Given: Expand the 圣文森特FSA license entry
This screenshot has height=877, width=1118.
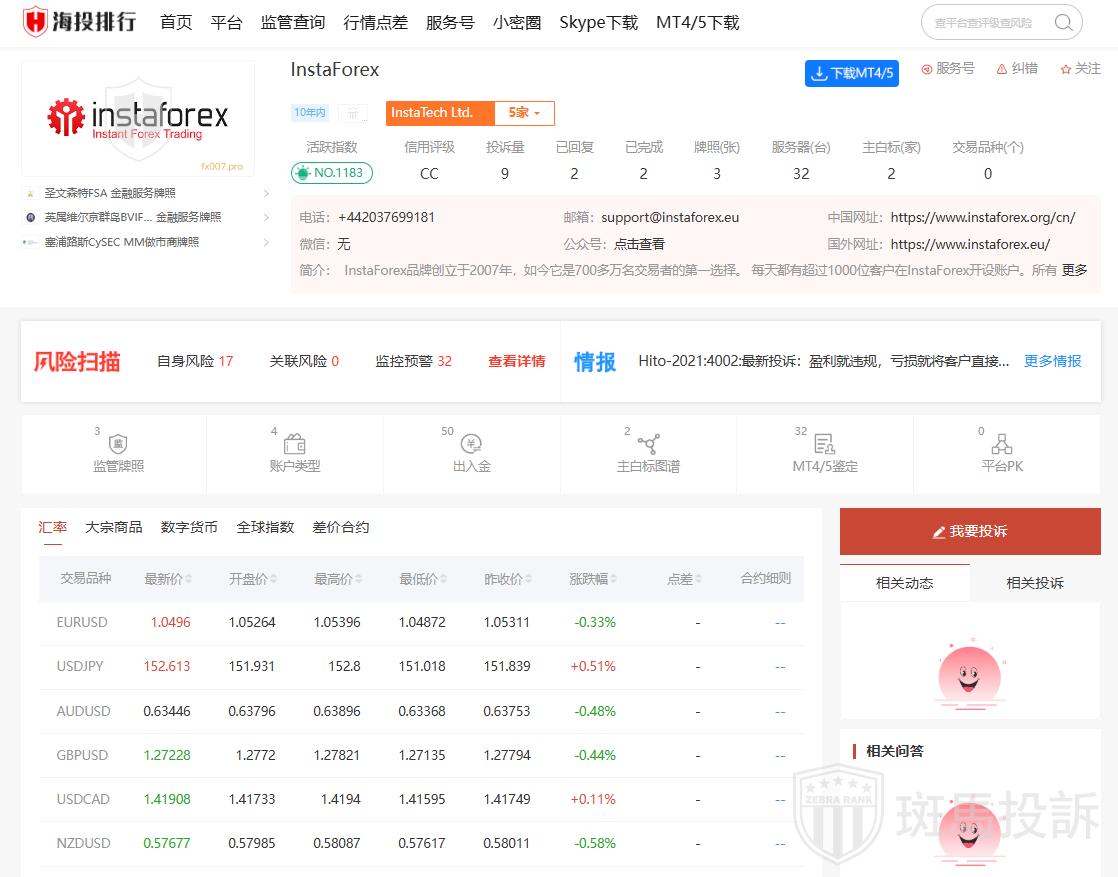Looking at the screenshot, I should coord(266,193).
